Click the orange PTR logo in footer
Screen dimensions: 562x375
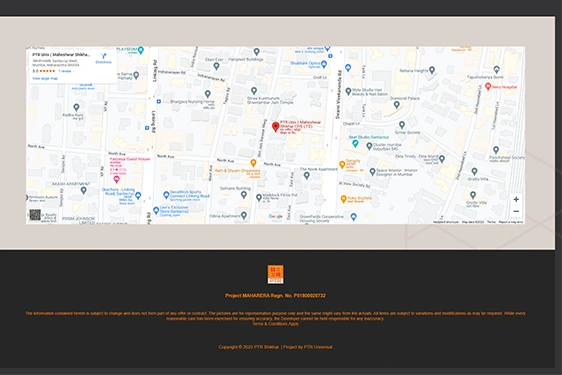pos(275,274)
